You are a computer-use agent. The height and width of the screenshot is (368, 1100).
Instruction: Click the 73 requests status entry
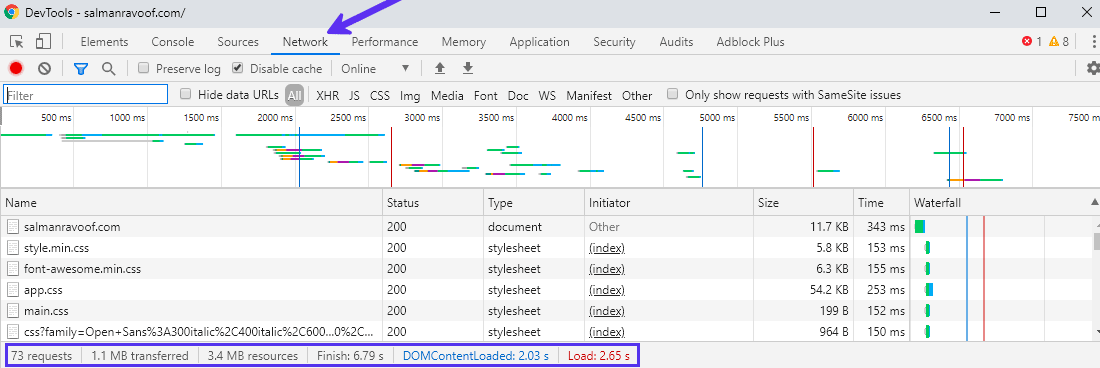tap(41, 356)
